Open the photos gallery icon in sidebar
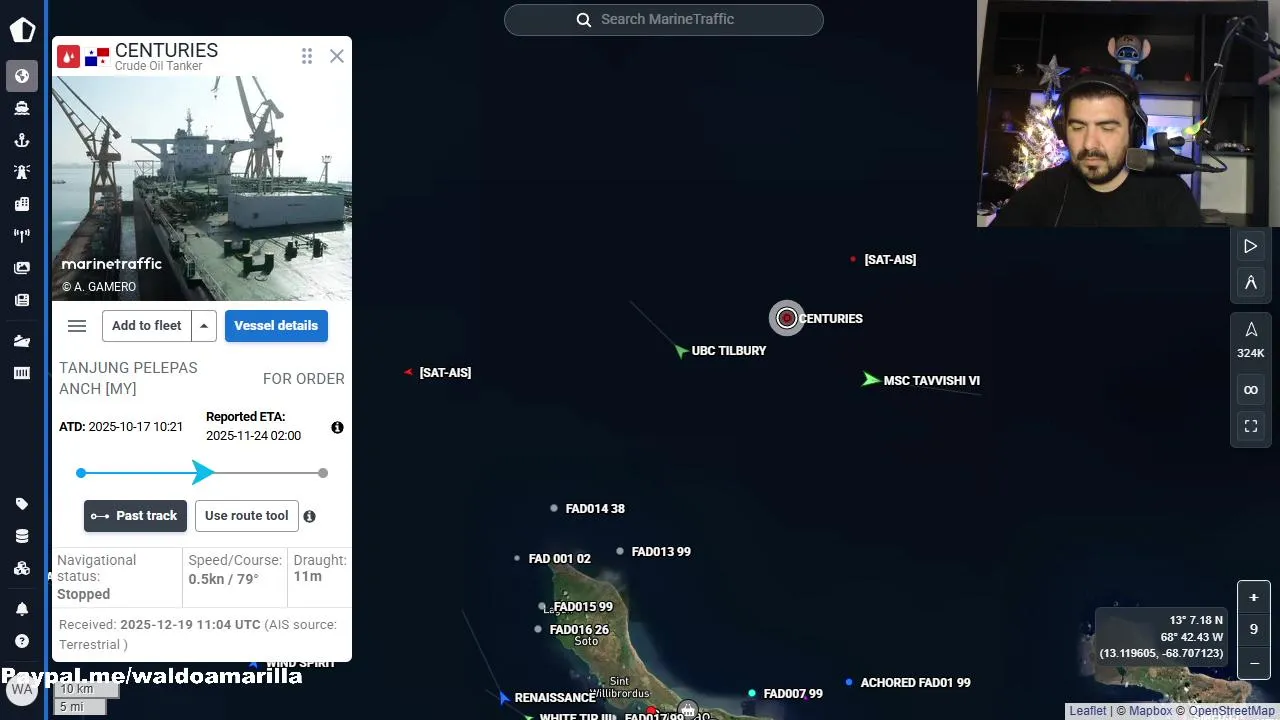 pyautogui.click(x=22, y=268)
